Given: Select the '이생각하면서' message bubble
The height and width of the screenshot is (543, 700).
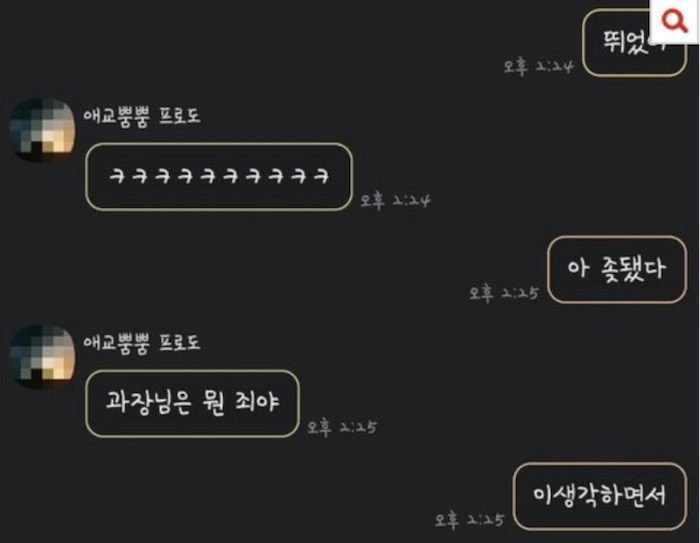Looking at the screenshot, I should pyautogui.click(x=600, y=497).
